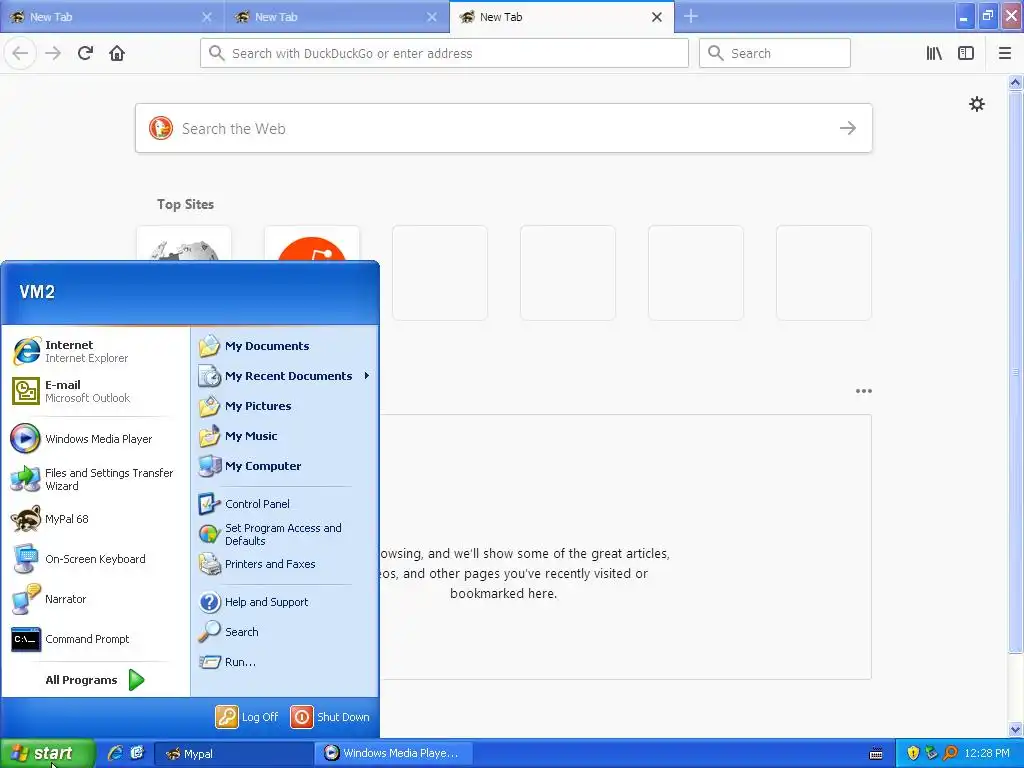The width and height of the screenshot is (1024, 768).
Task: Open a new tab with plus button
Action: pos(691,16)
